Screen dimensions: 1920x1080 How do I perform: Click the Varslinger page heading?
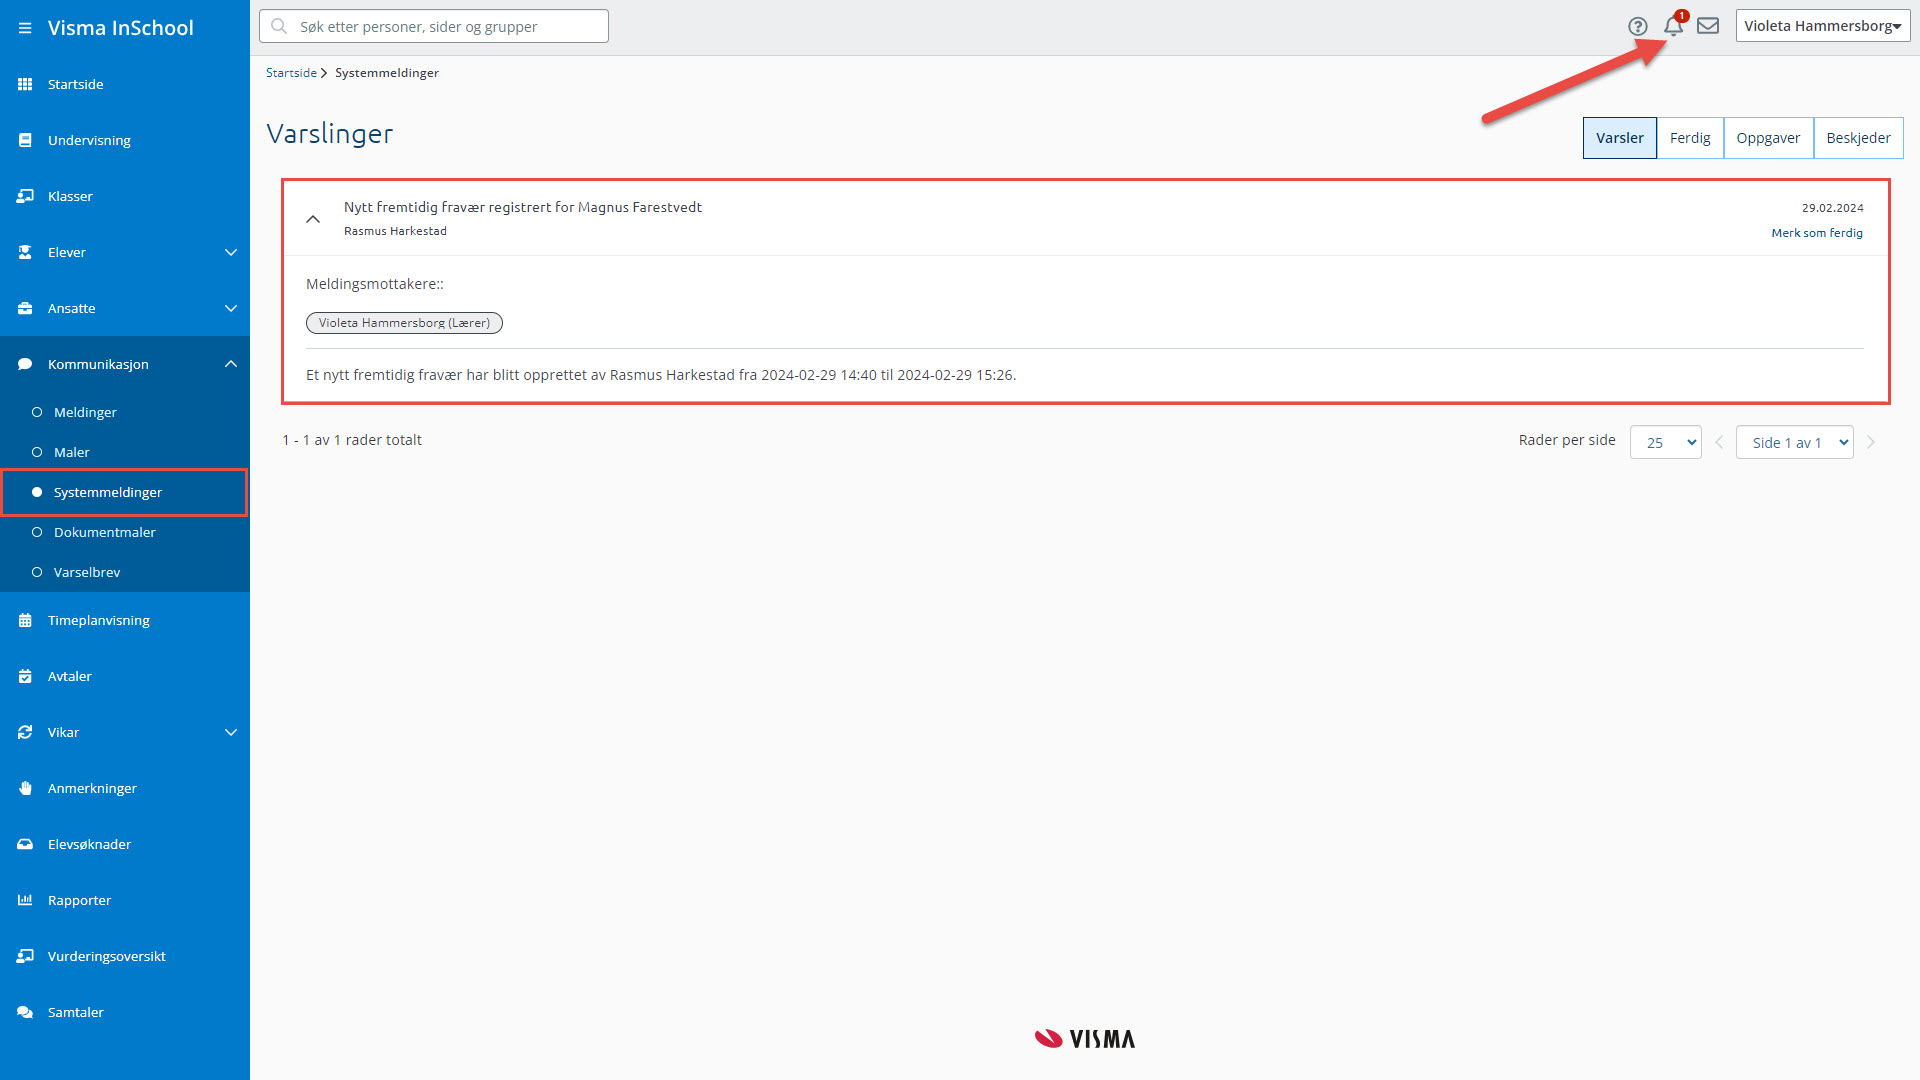(x=330, y=133)
